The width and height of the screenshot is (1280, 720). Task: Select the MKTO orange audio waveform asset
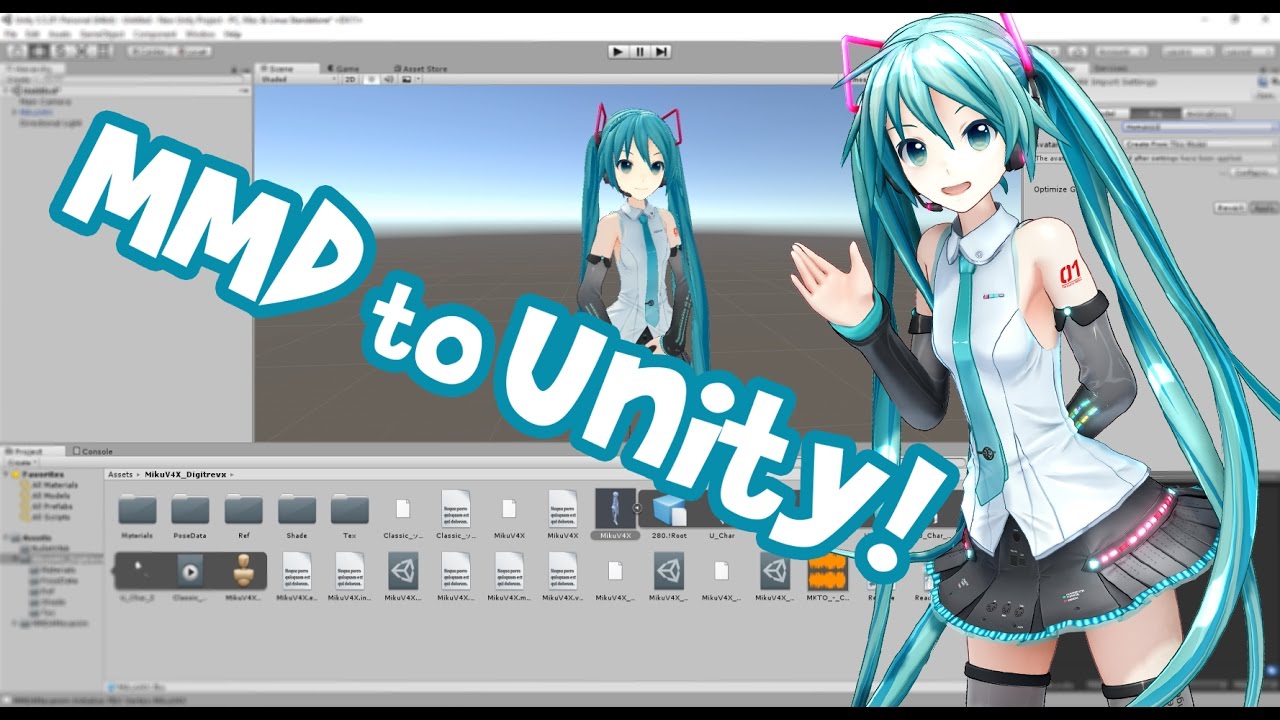(x=827, y=571)
